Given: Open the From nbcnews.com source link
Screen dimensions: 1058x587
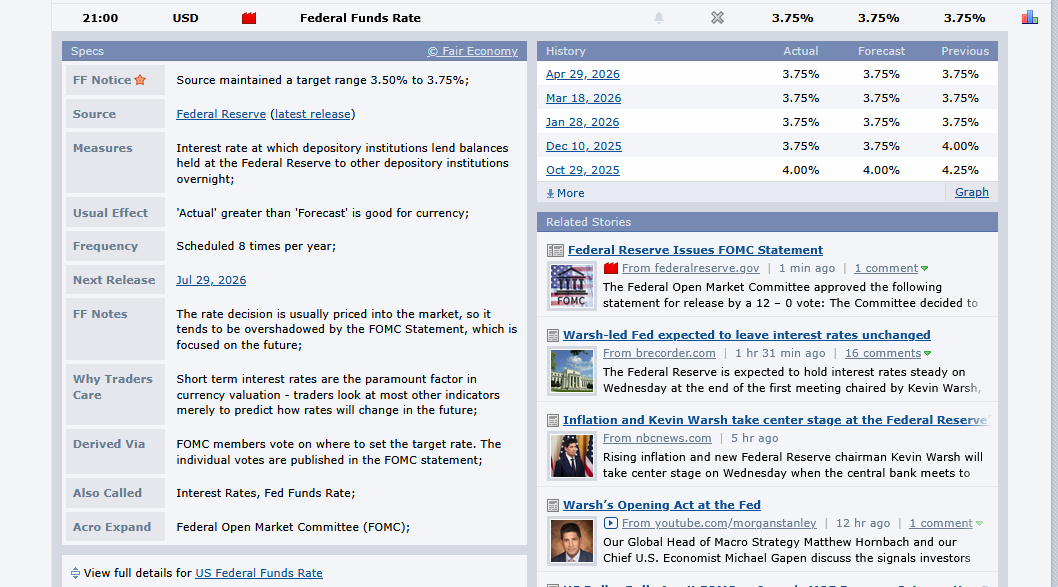Looking at the screenshot, I should pos(657,438).
